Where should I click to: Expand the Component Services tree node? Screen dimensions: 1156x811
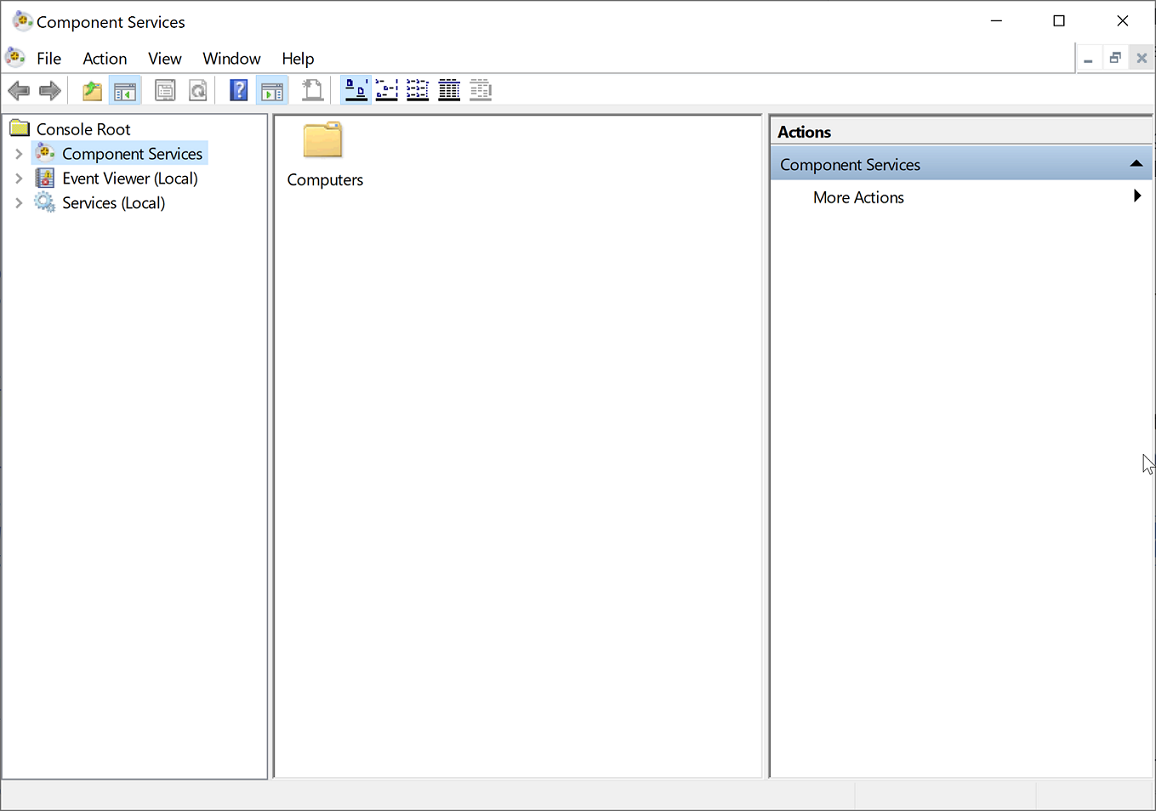(x=18, y=153)
